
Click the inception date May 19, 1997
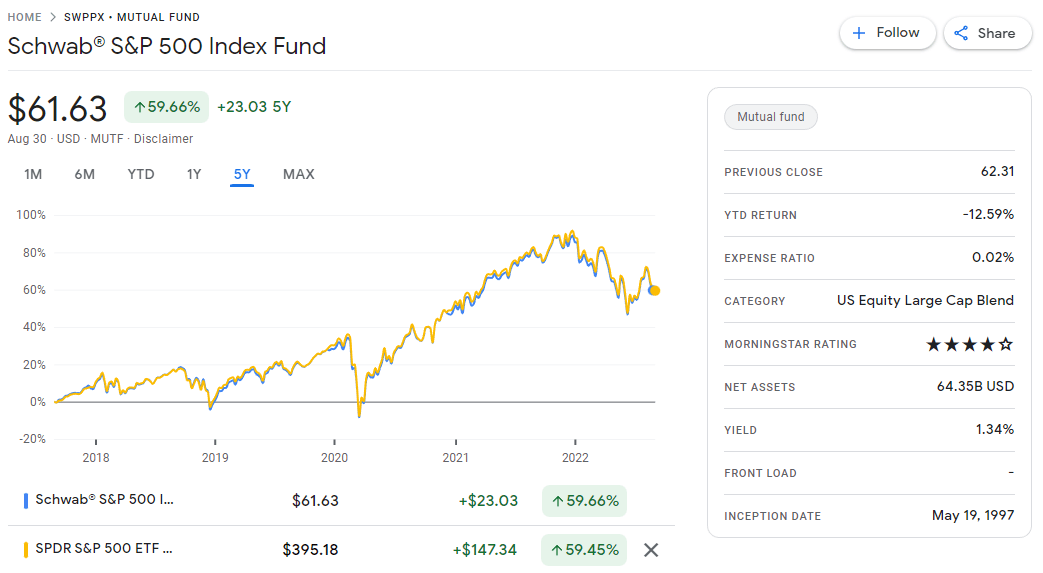click(972, 515)
